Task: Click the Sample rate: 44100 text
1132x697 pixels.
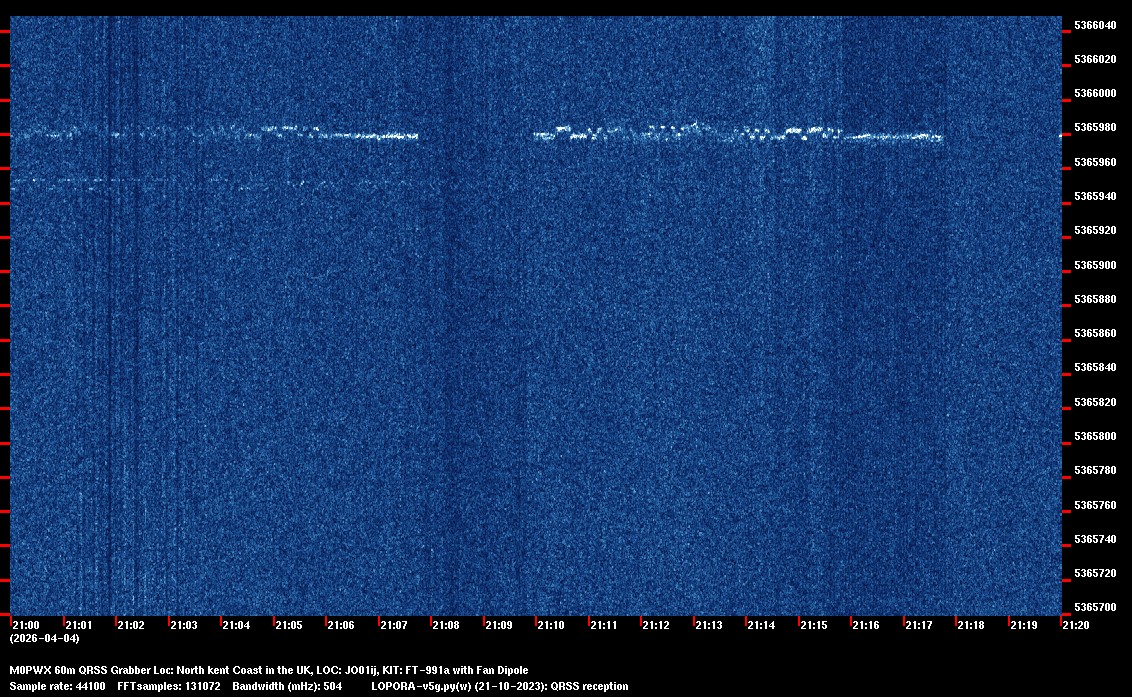Action: (x=57, y=686)
